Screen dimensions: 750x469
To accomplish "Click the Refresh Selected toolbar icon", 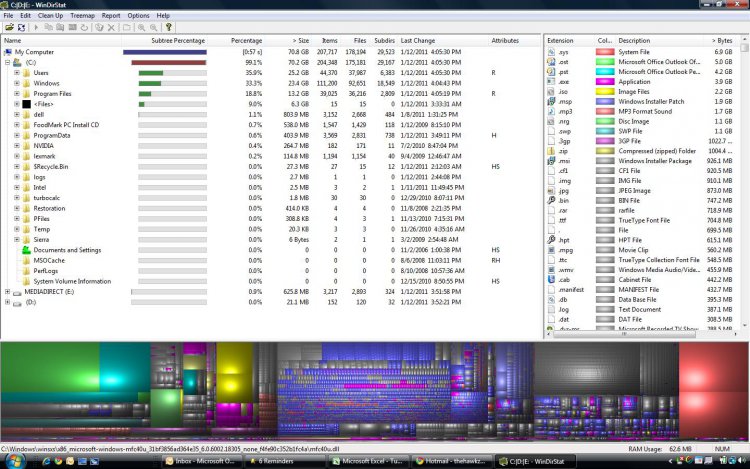I will pos(84,28).
